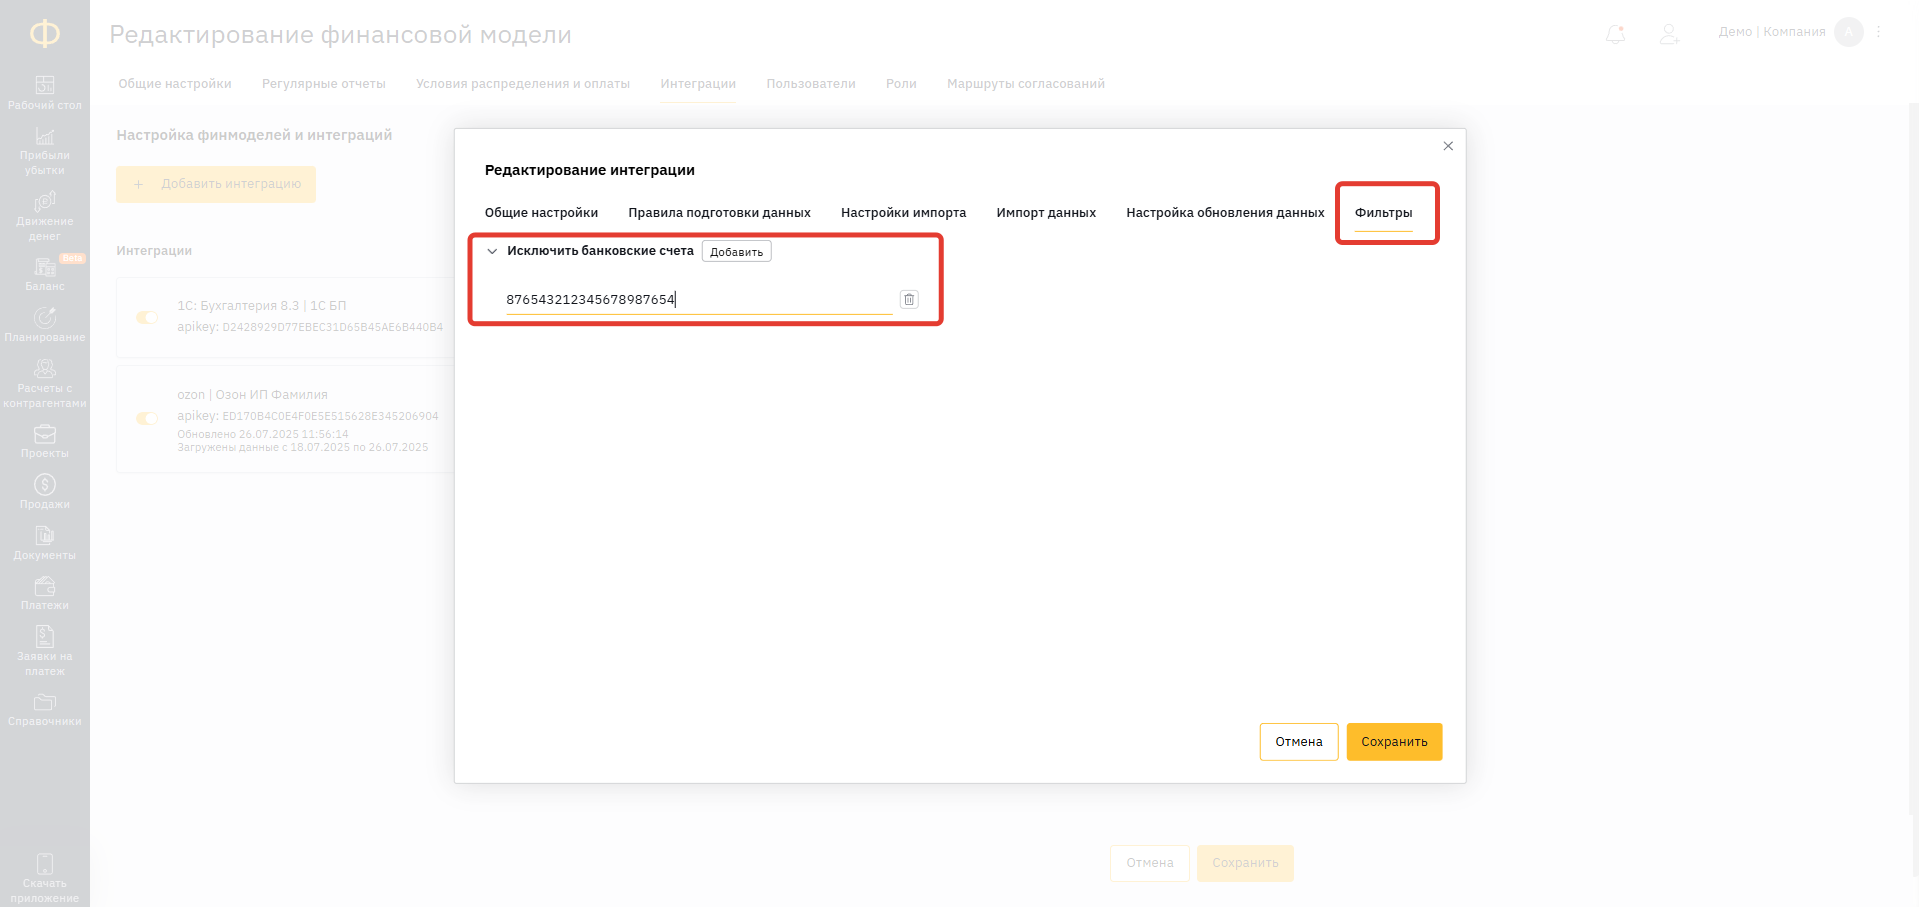Toggle the 1С: Бухгалтерия 8.3 integration switch
The height and width of the screenshot is (907, 1919).
147,317
